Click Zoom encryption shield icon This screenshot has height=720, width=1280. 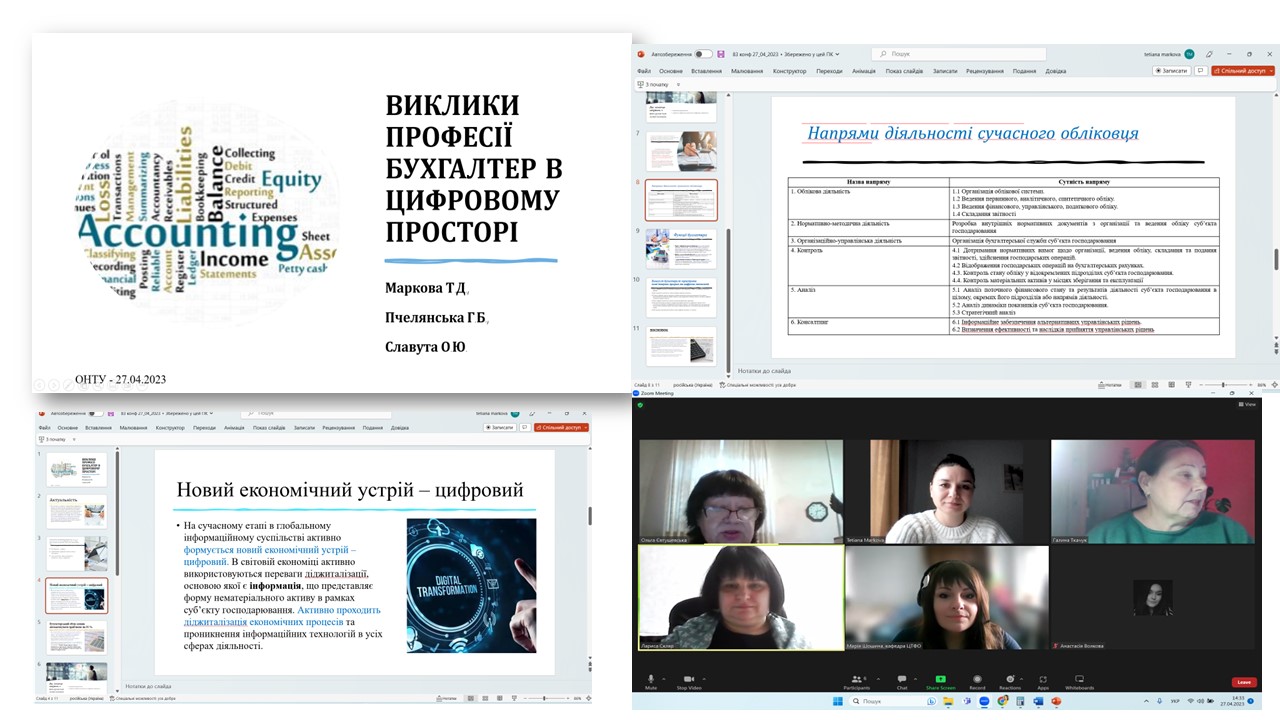pyautogui.click(x=640, y=405)
